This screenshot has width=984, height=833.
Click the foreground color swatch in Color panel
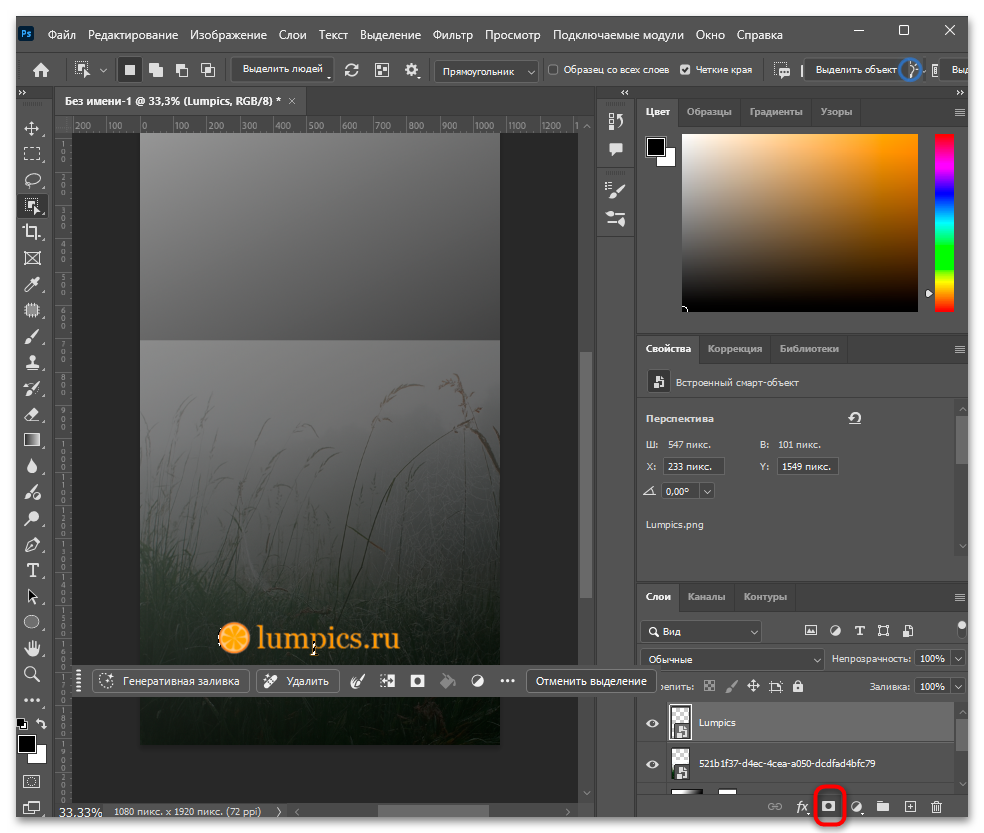tap(656, 147)
